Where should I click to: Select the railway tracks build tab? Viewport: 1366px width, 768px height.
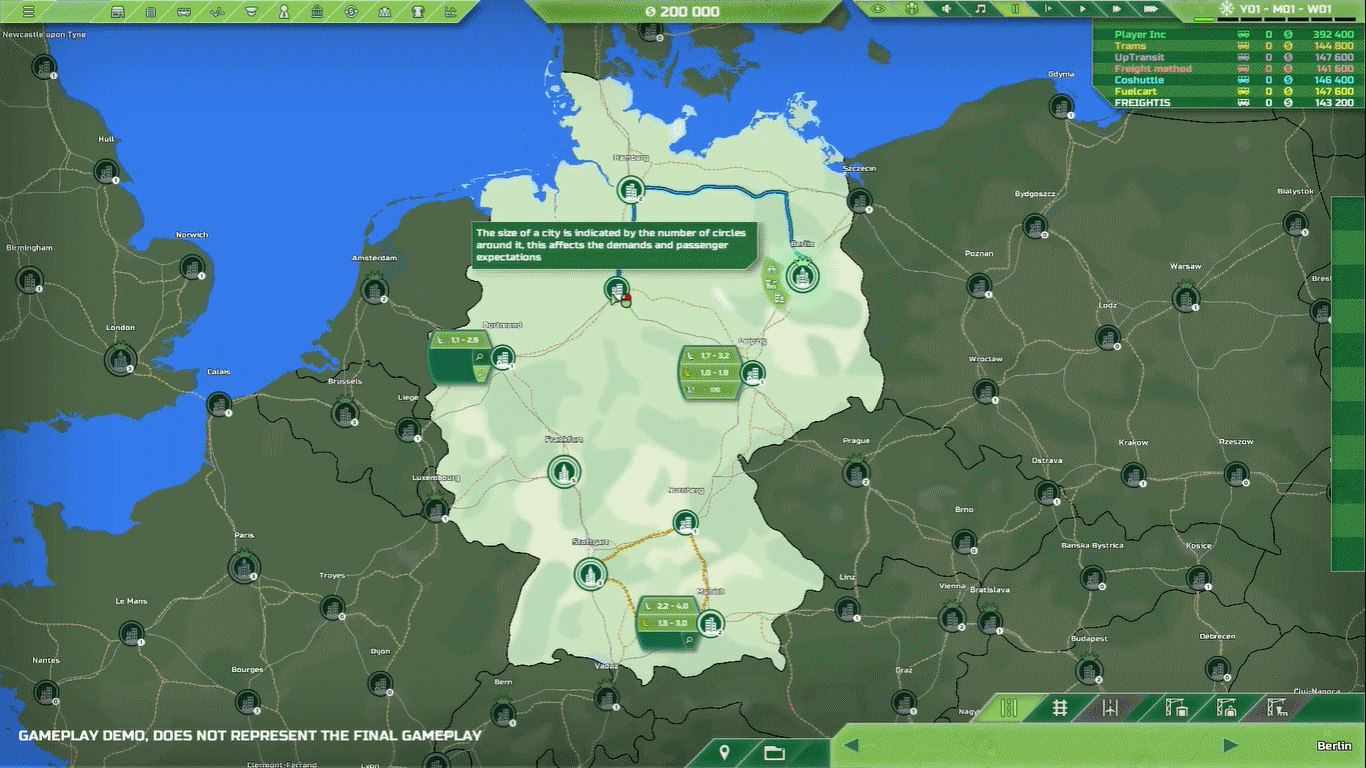[x=1008, y=708]
